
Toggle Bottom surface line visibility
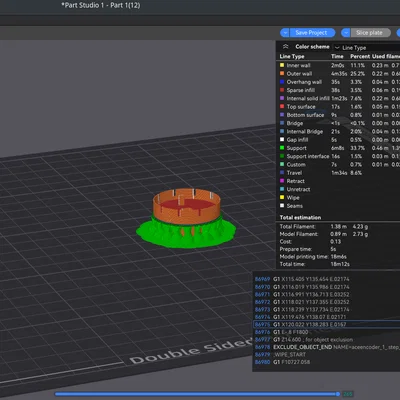point(338,115)
